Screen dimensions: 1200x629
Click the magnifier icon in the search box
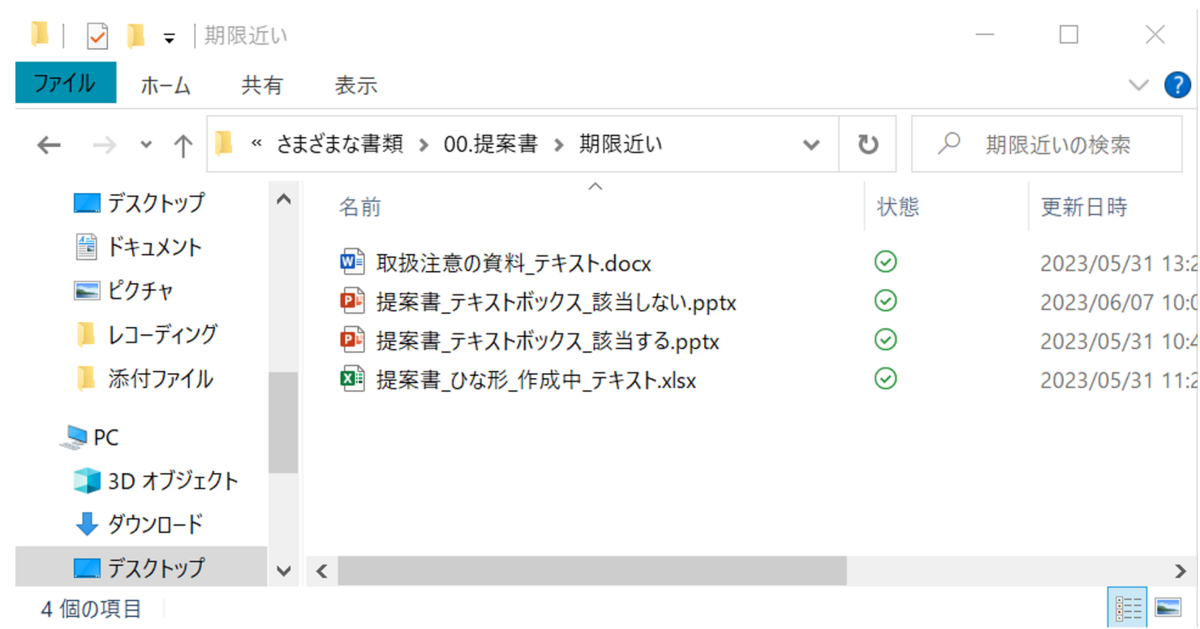point(948,145)
